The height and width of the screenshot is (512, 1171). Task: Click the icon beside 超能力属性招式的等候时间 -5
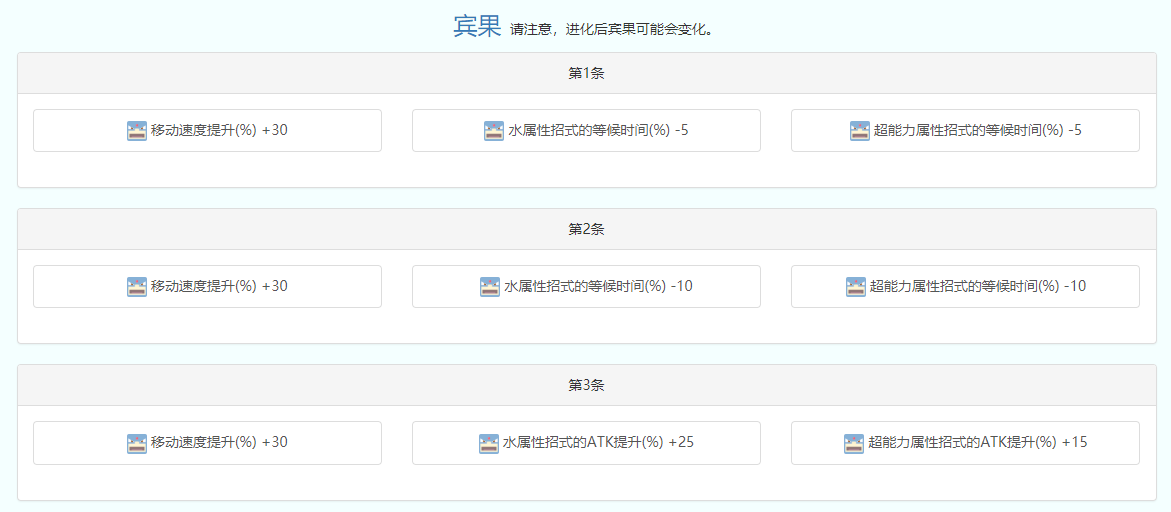tap(860, 131)
